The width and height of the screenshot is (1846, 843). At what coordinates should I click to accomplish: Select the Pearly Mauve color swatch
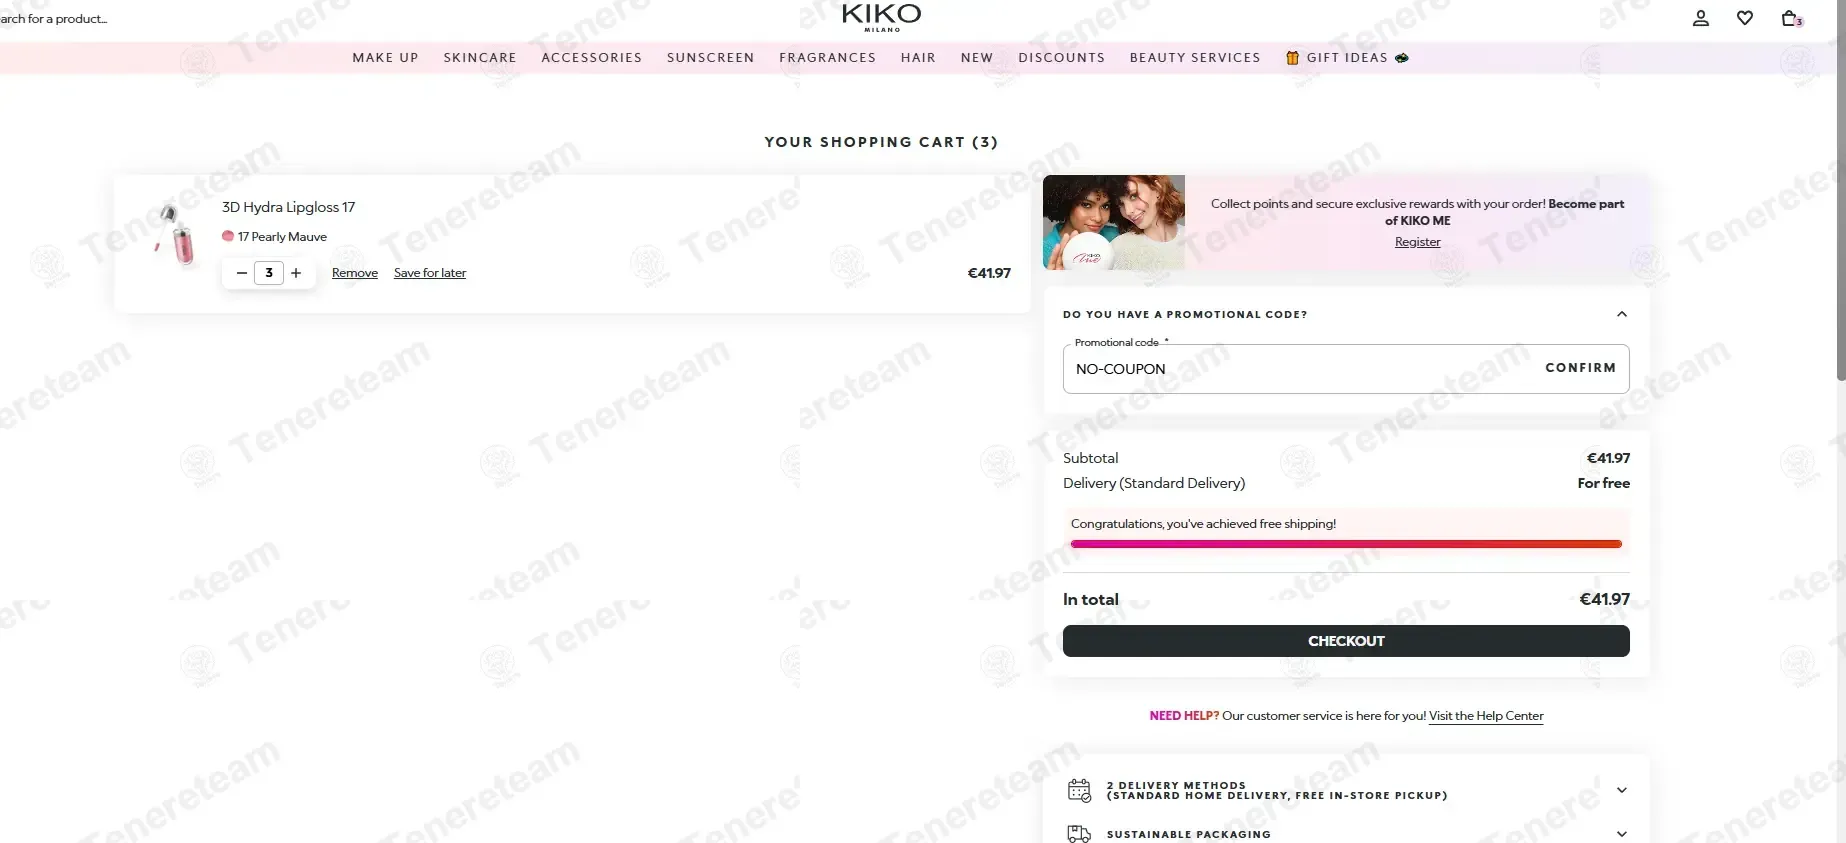point(228,236)
